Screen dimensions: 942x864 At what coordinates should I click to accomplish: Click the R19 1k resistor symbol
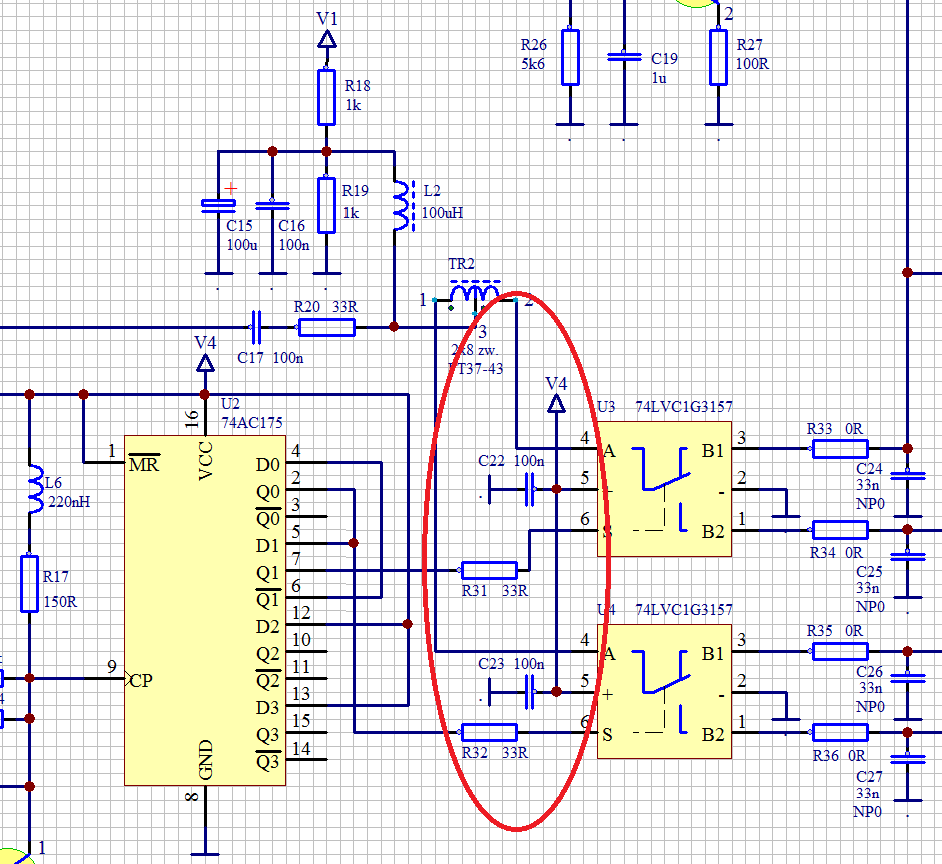click(x=326, y=205)
